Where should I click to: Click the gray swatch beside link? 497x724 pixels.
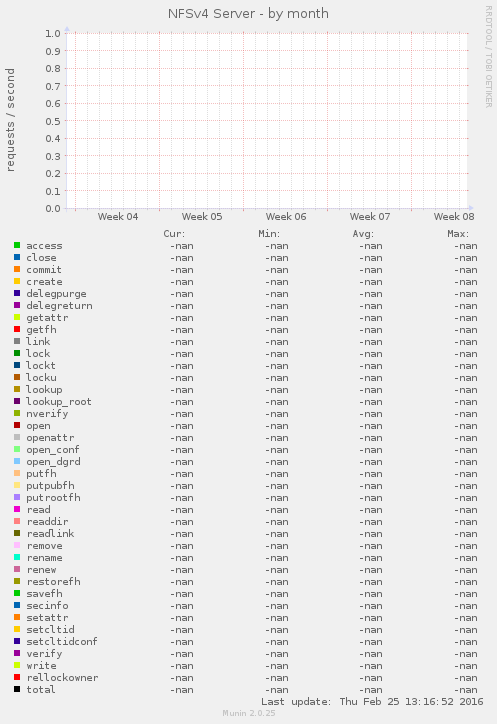[17, 341]
